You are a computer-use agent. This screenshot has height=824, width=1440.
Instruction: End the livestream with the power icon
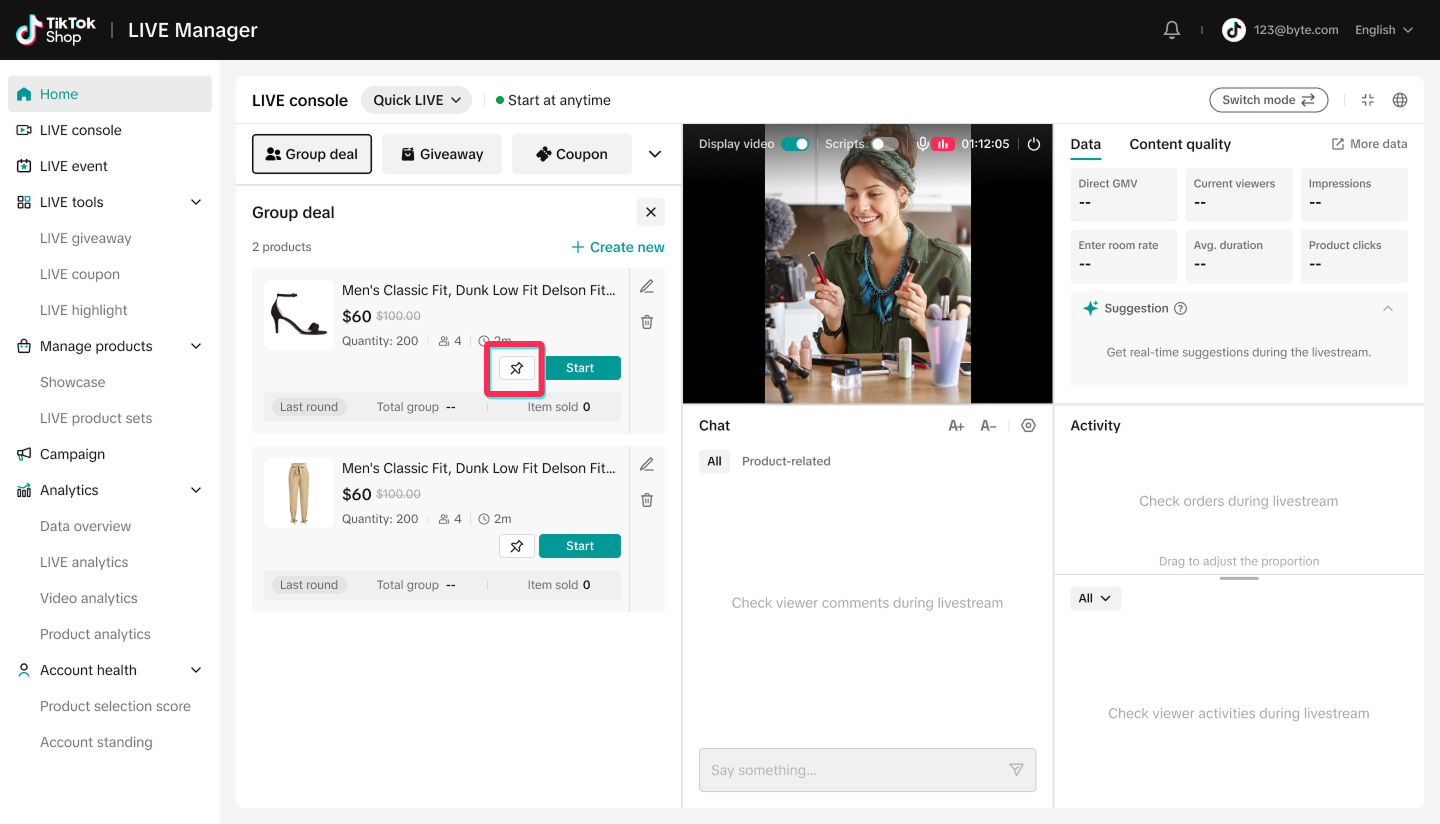tap(1034, 144)
